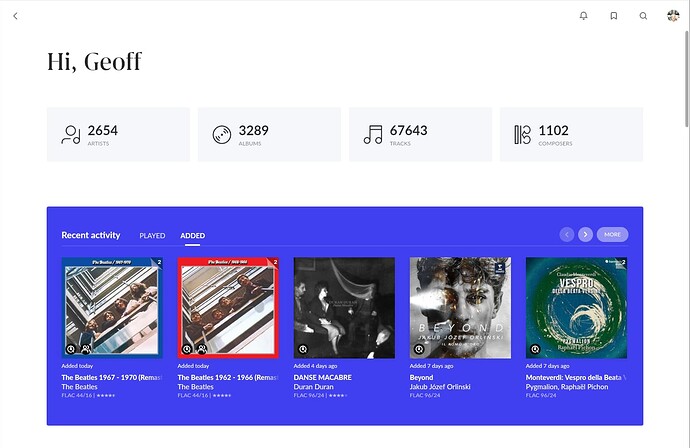Switch to the PLAYED tab
This screenshot has width=690, height=448.
pyautogui.click(x=152, y=236)
